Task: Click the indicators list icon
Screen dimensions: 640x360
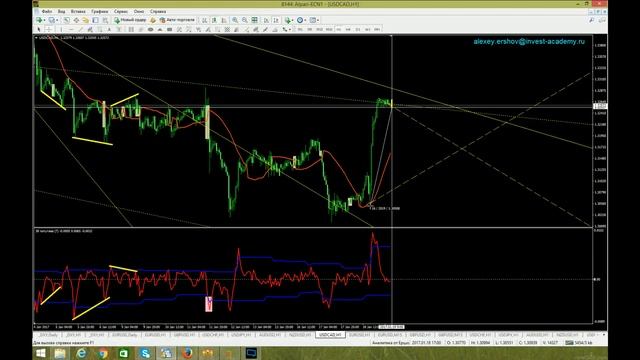Action: click(x=288, y=20)
